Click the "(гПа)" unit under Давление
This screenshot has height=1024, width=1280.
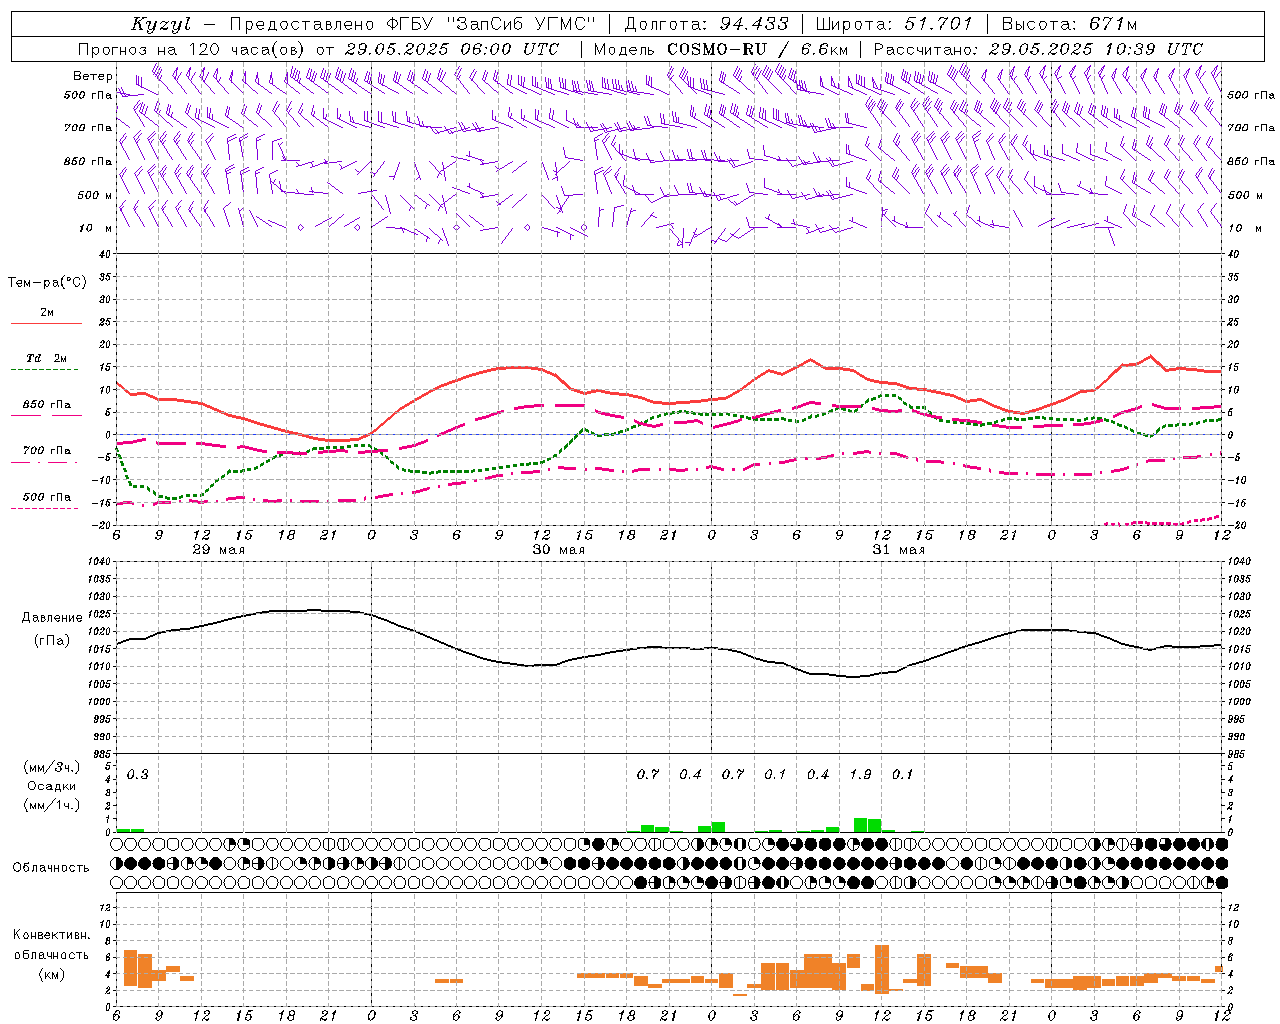52,640
